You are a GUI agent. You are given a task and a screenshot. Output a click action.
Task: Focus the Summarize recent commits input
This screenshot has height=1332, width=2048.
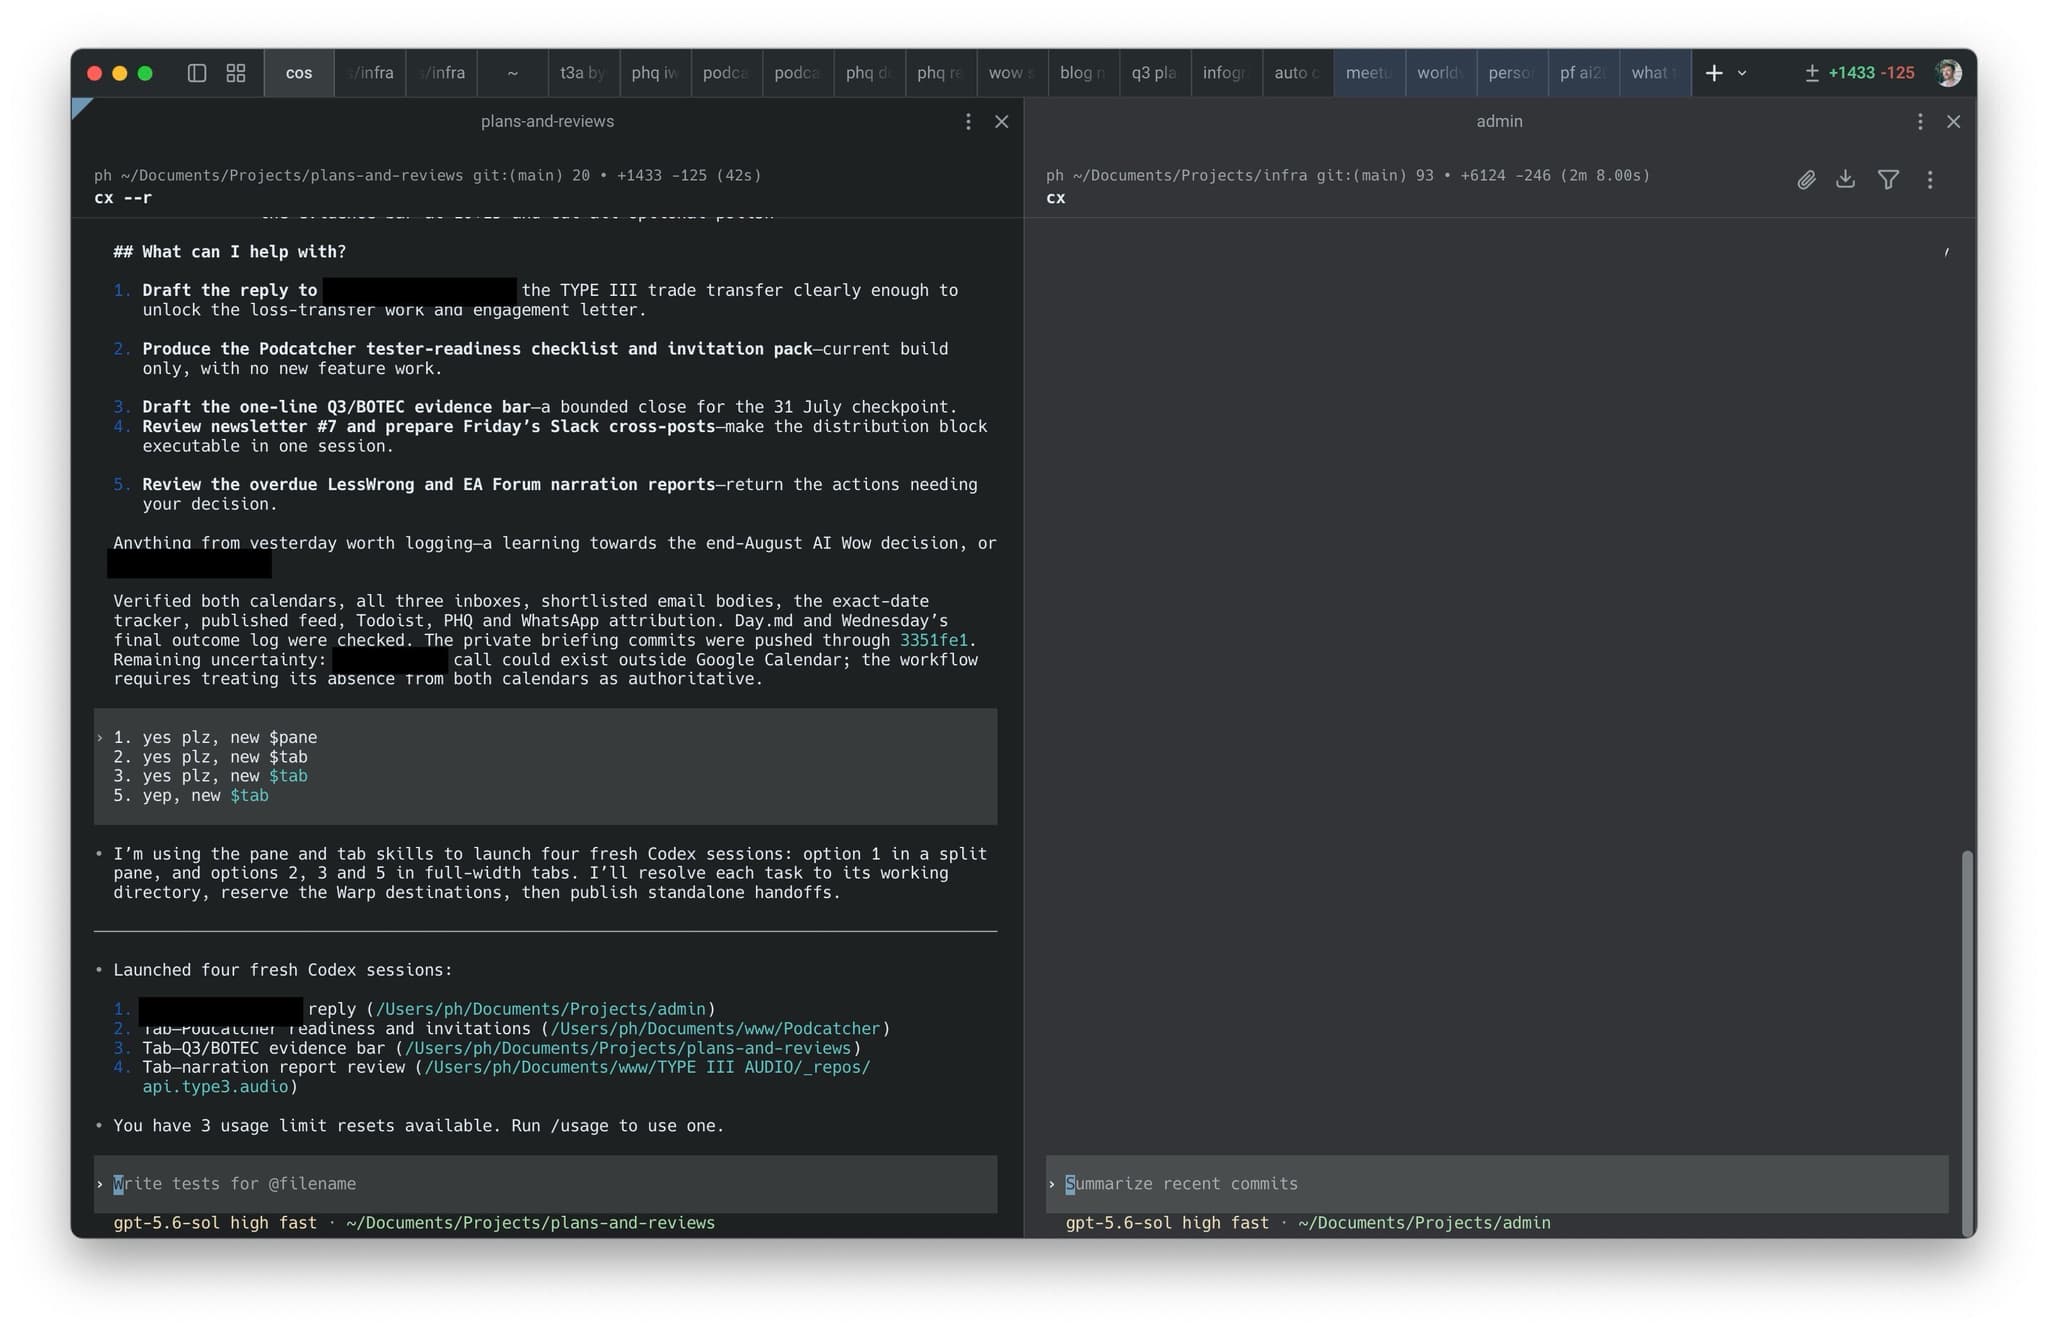coord(1497,1184)
